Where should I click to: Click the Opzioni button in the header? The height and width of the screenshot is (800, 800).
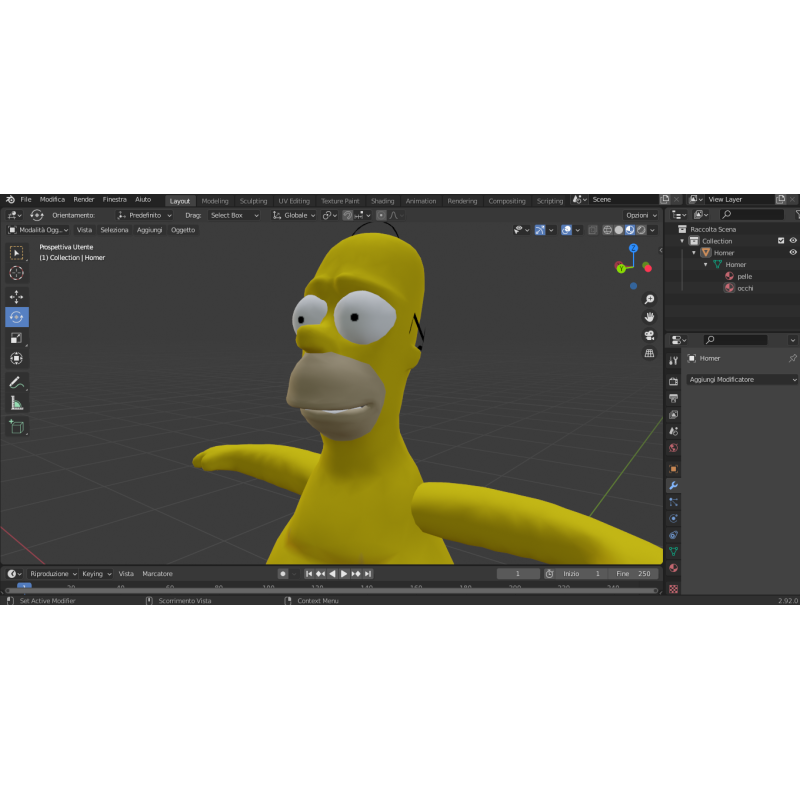point(636,215)
